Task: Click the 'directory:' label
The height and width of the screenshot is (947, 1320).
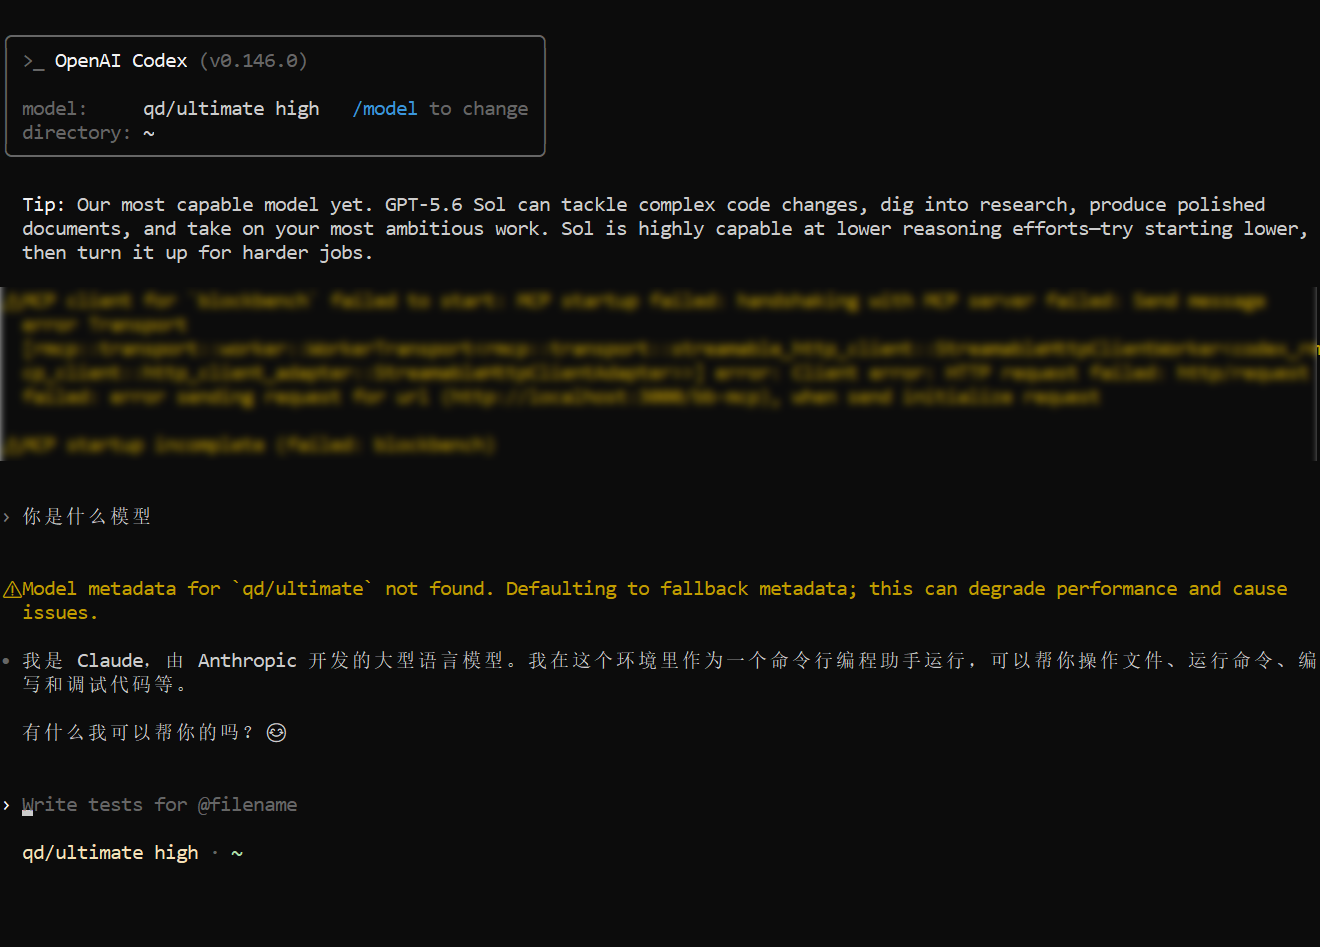Action: click(77, 133)
